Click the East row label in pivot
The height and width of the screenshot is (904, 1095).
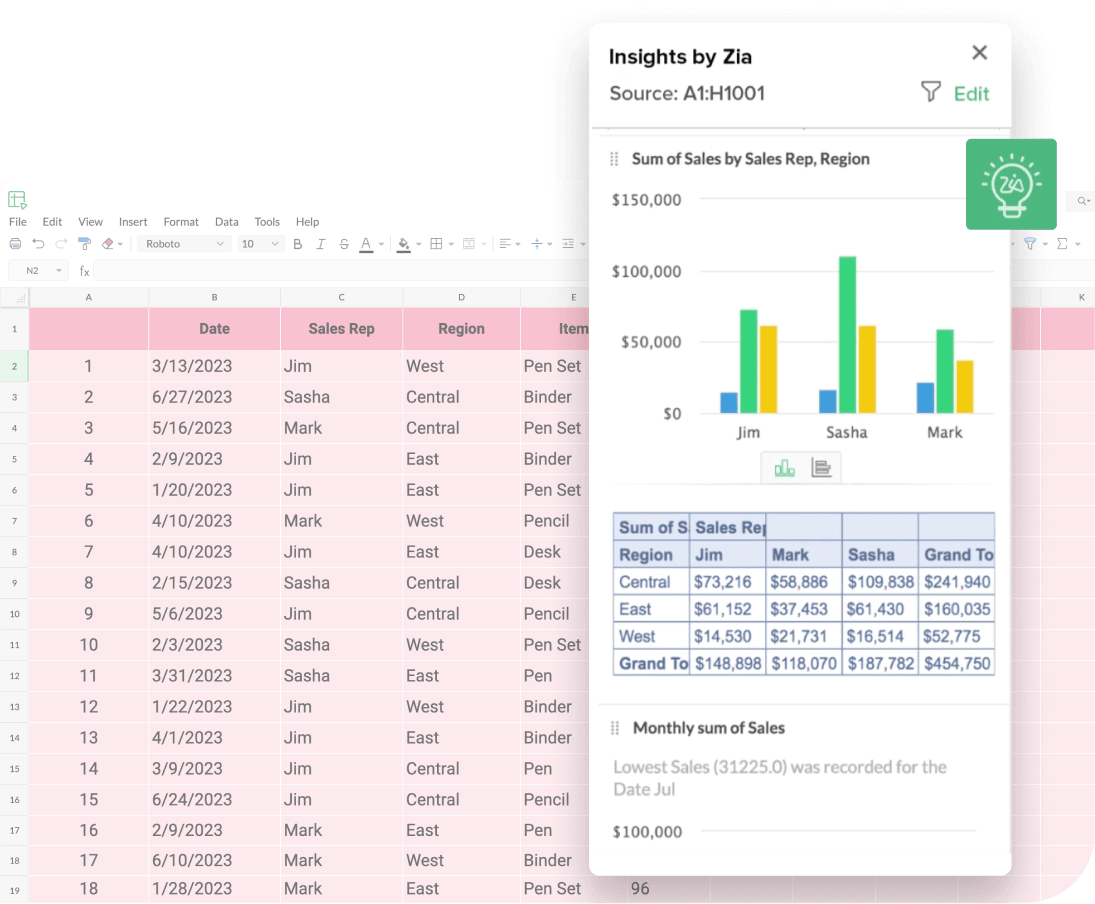coord(651,609)
